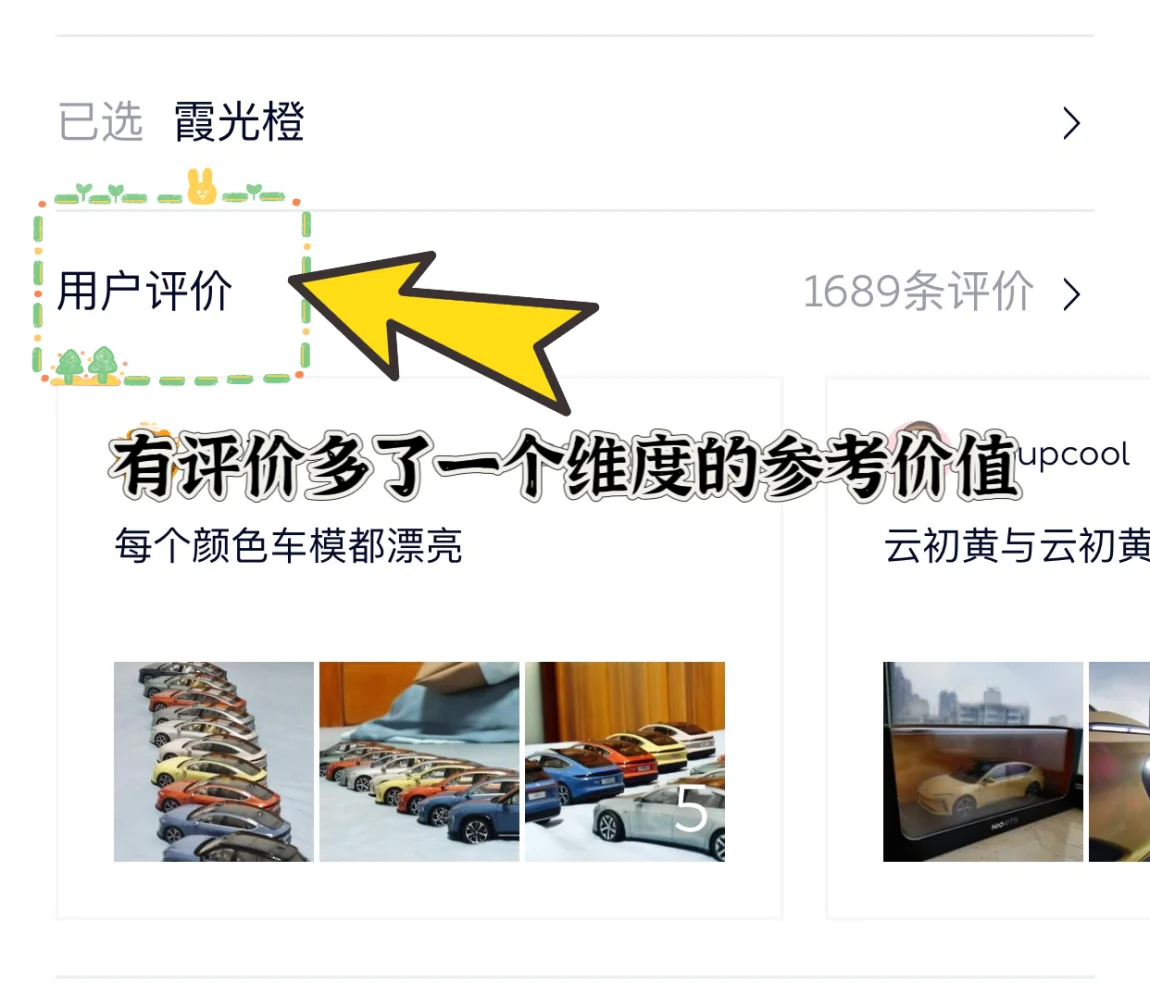Open the third review photo with the 5 overlay
Screen dimensions: 1150x984
pos(625,761)
